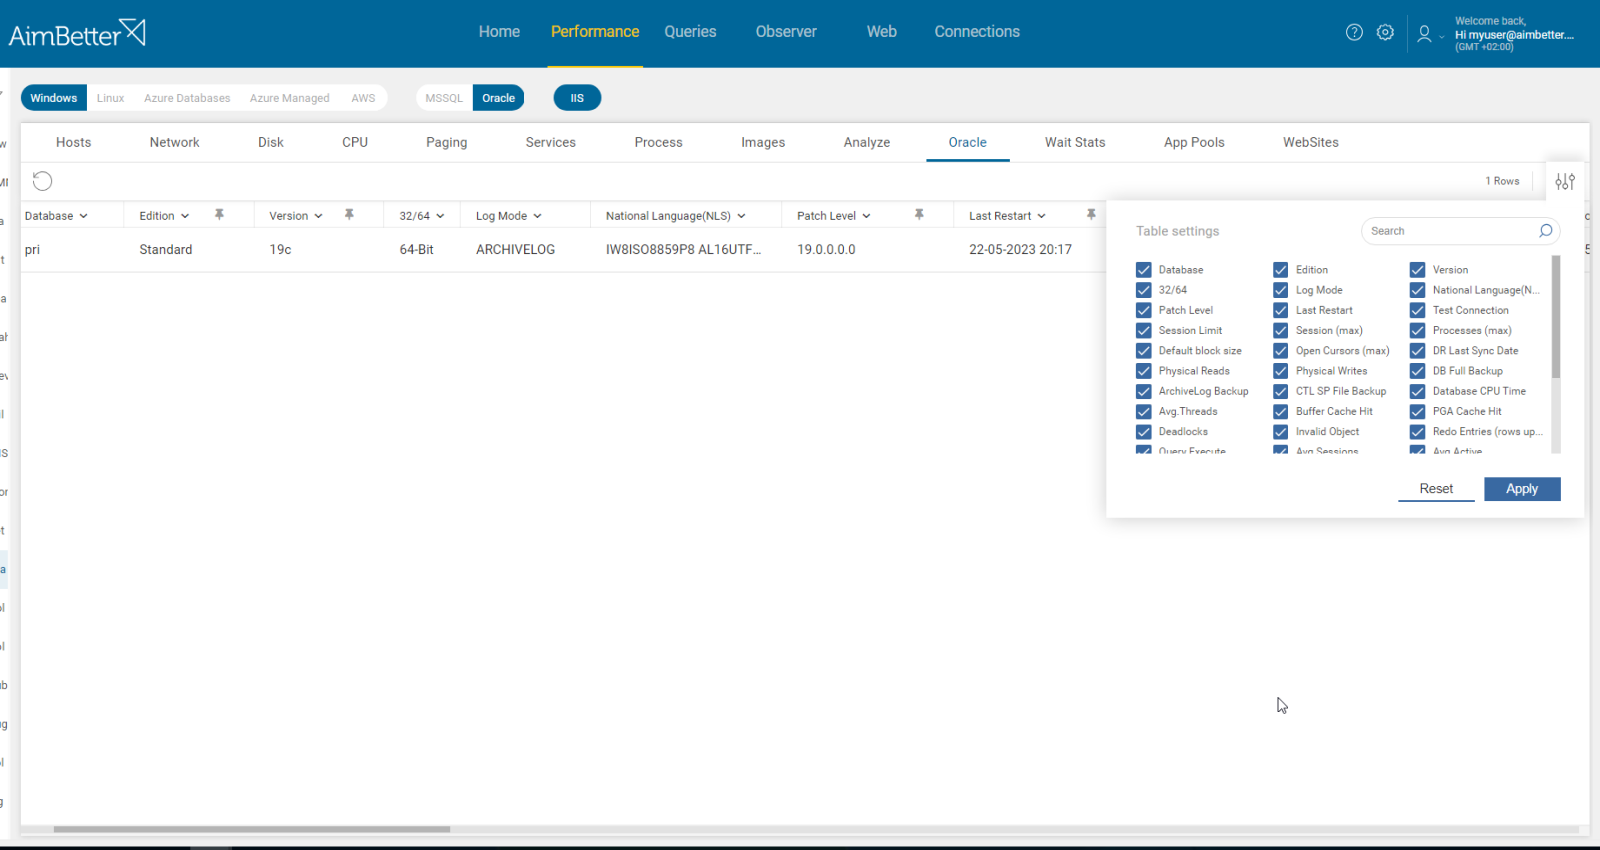Screen dimensions: 1600x850
Task: Toggle the DB Full Backup checkbox
Action: 1417,371
